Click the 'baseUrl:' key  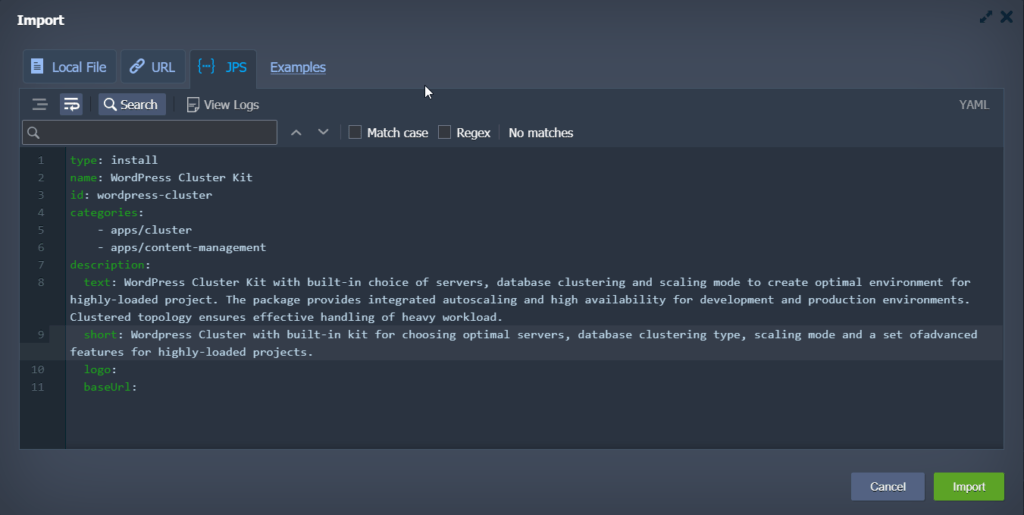pyautogui.click(x=110, y=387)
